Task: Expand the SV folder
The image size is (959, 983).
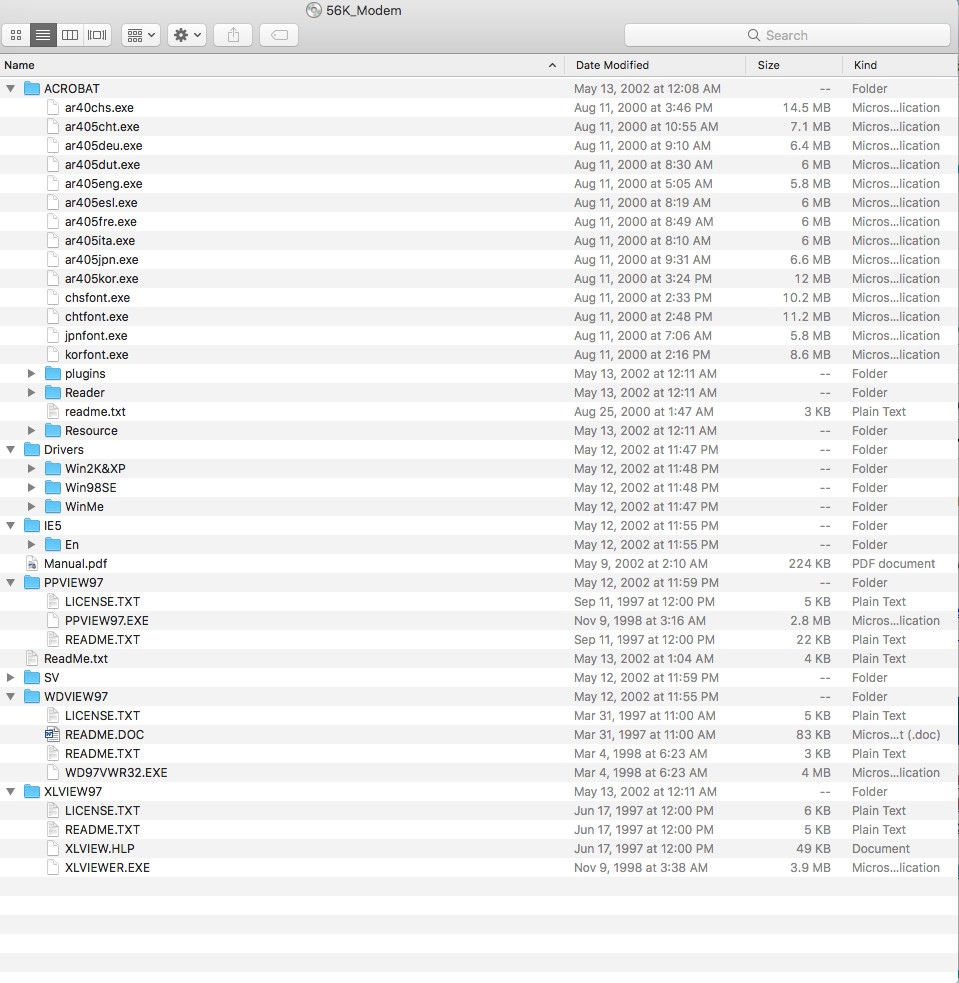Action: (10, 678)
